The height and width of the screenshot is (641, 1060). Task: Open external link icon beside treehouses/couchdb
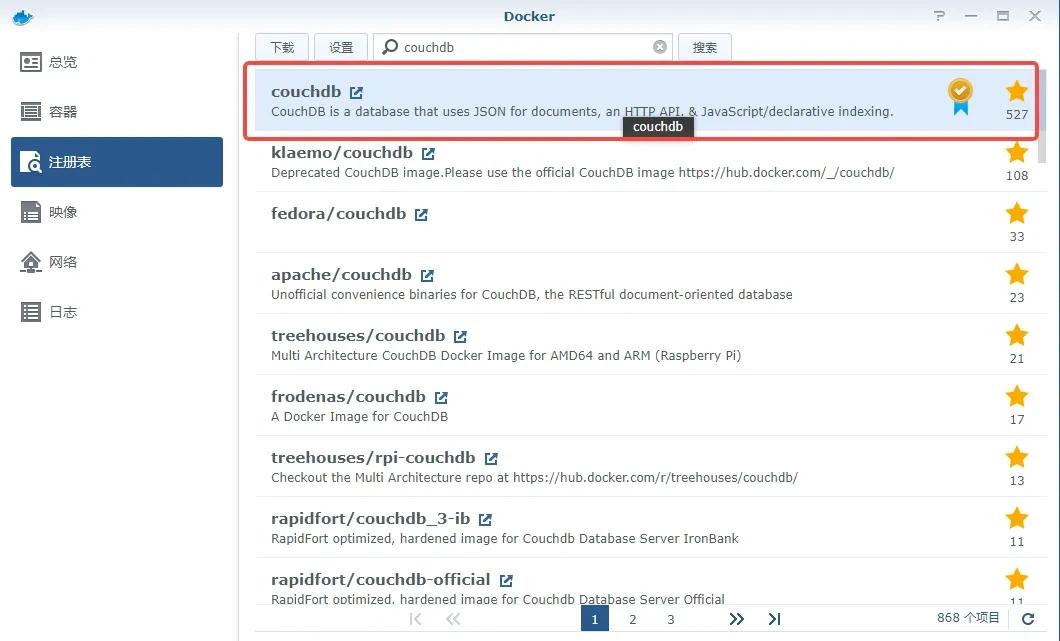coord(460,336)
